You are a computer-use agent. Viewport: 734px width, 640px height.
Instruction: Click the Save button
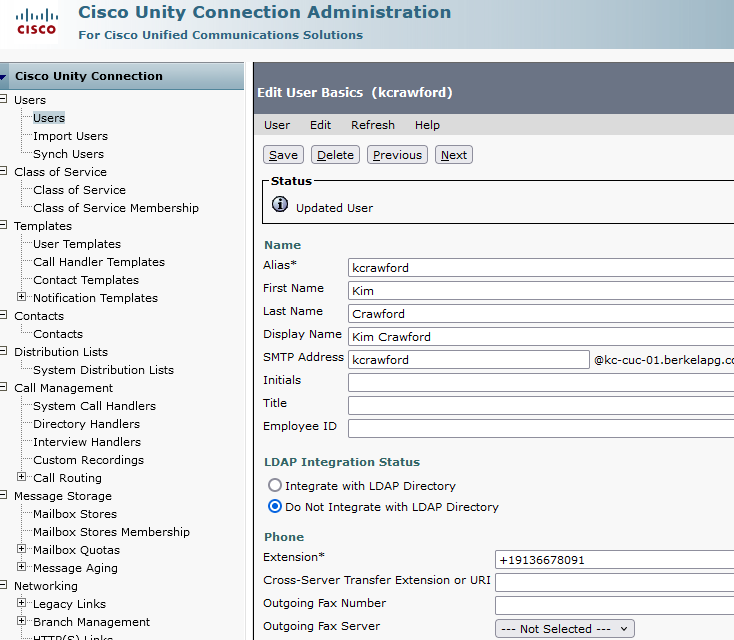pos(283,154)
